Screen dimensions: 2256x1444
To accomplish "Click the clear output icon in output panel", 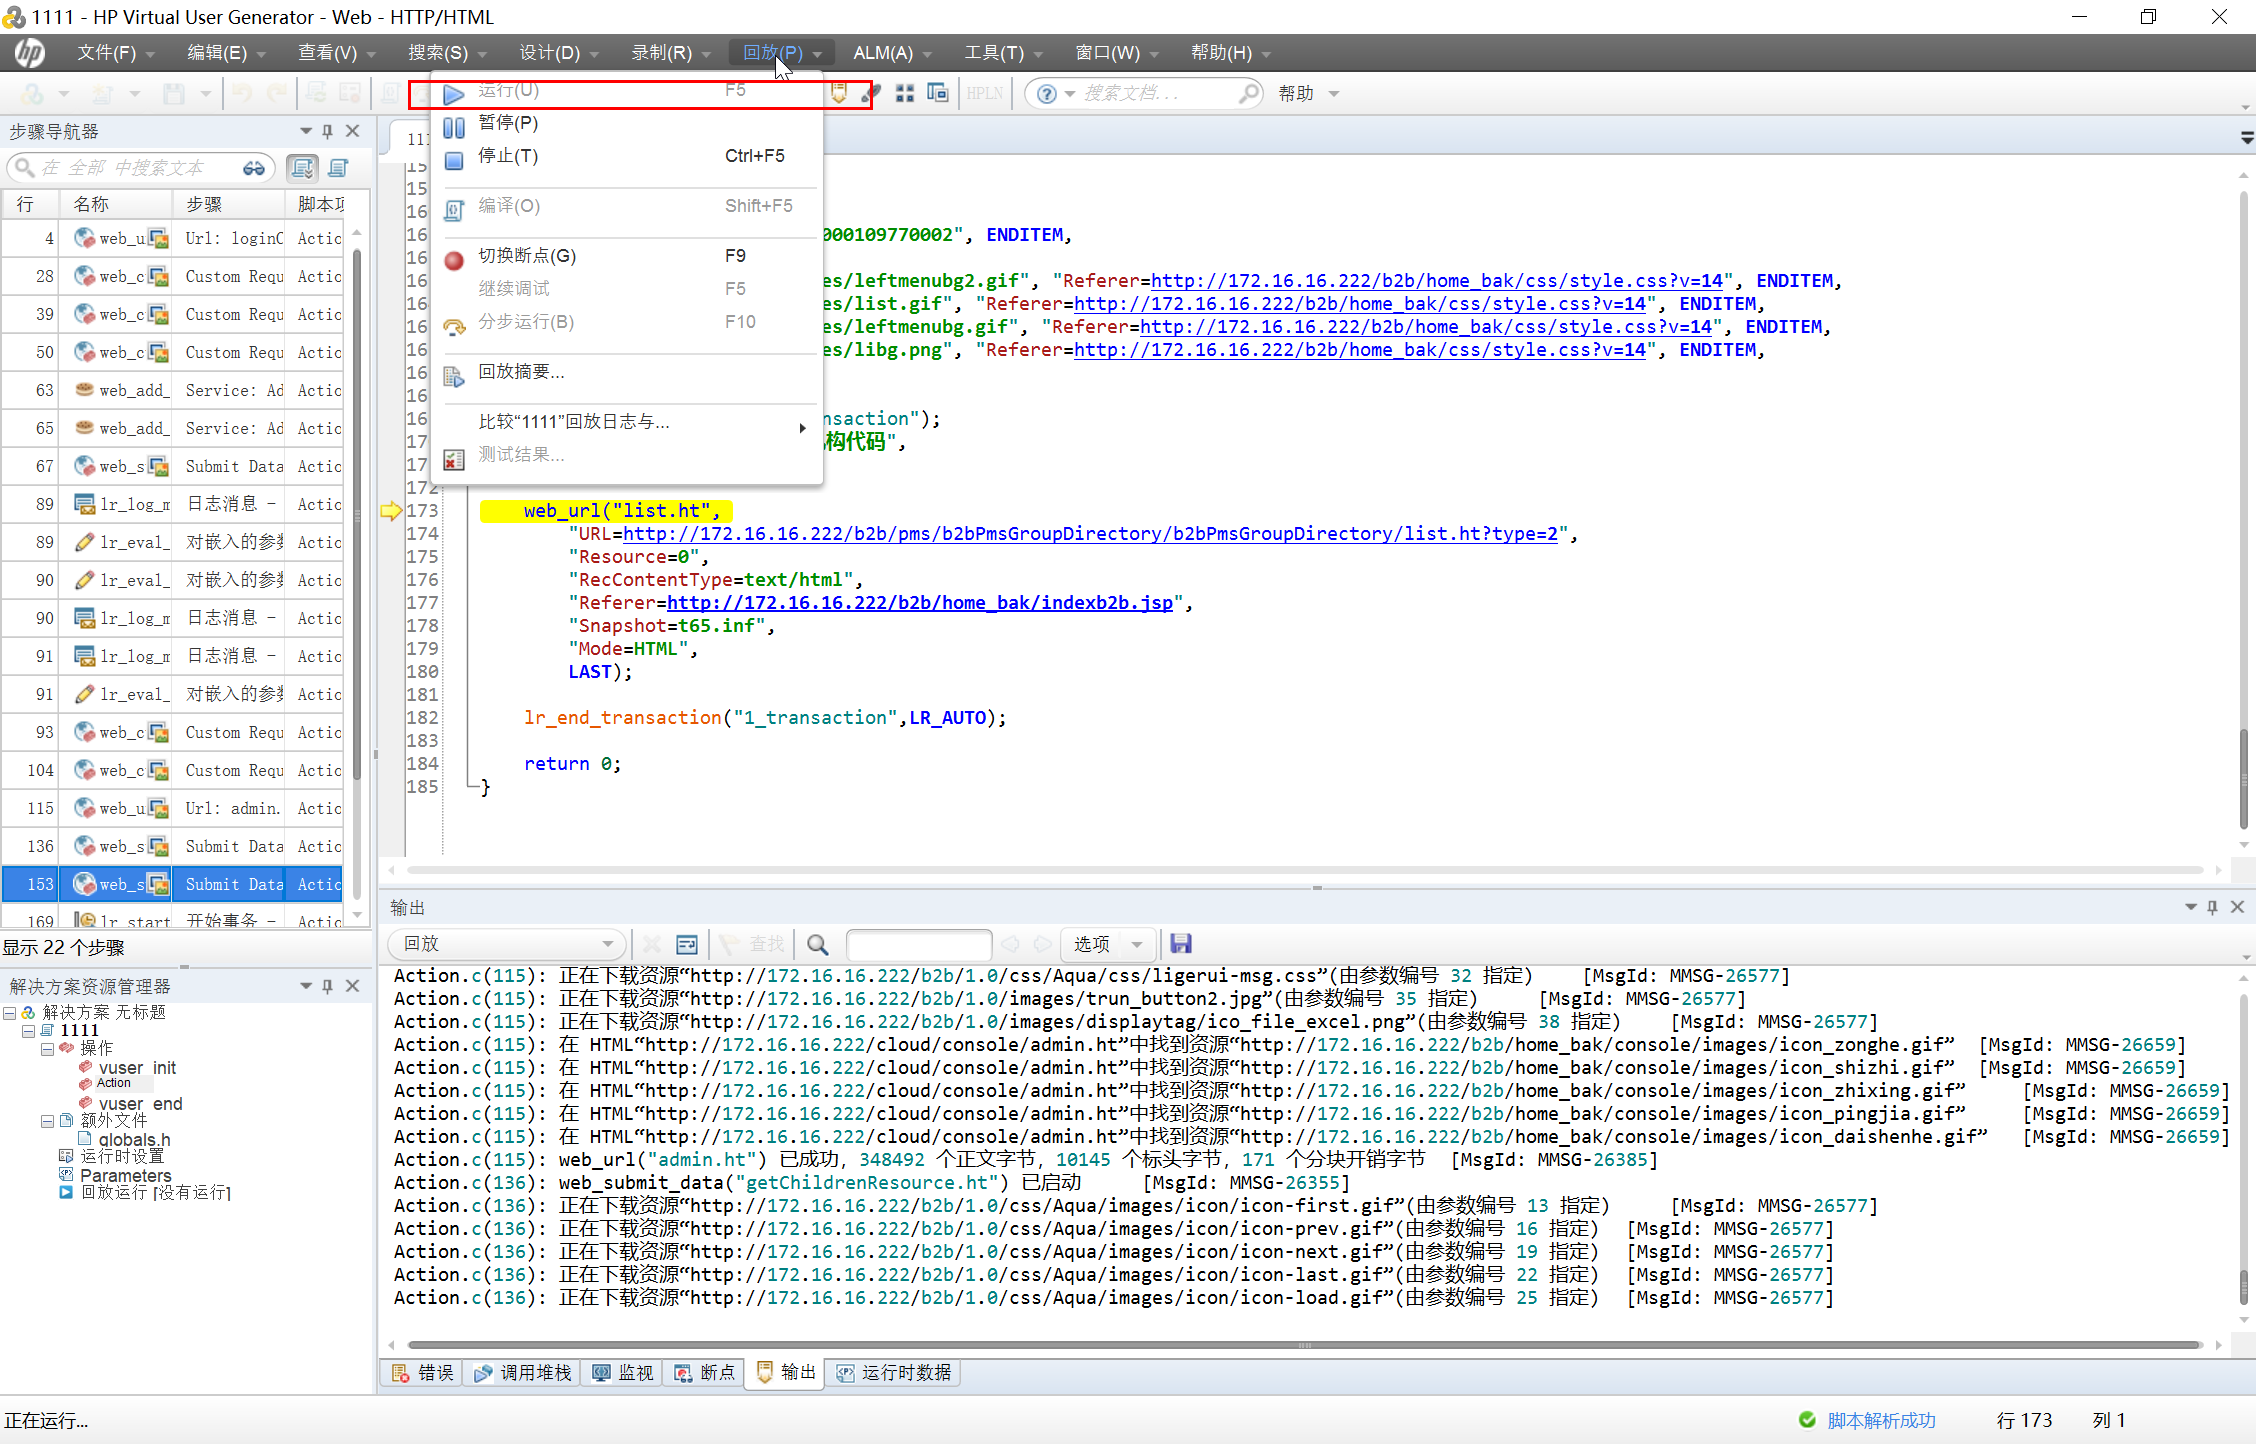I will [651, 943].
